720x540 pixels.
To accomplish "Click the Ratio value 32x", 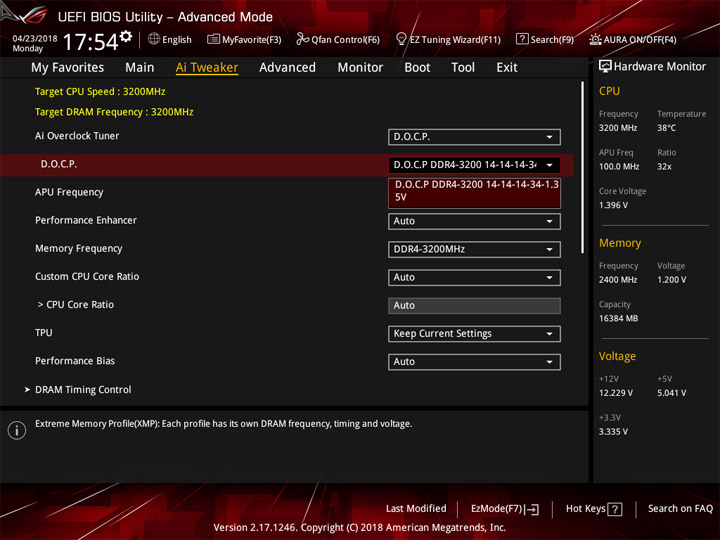I will 664,167.
